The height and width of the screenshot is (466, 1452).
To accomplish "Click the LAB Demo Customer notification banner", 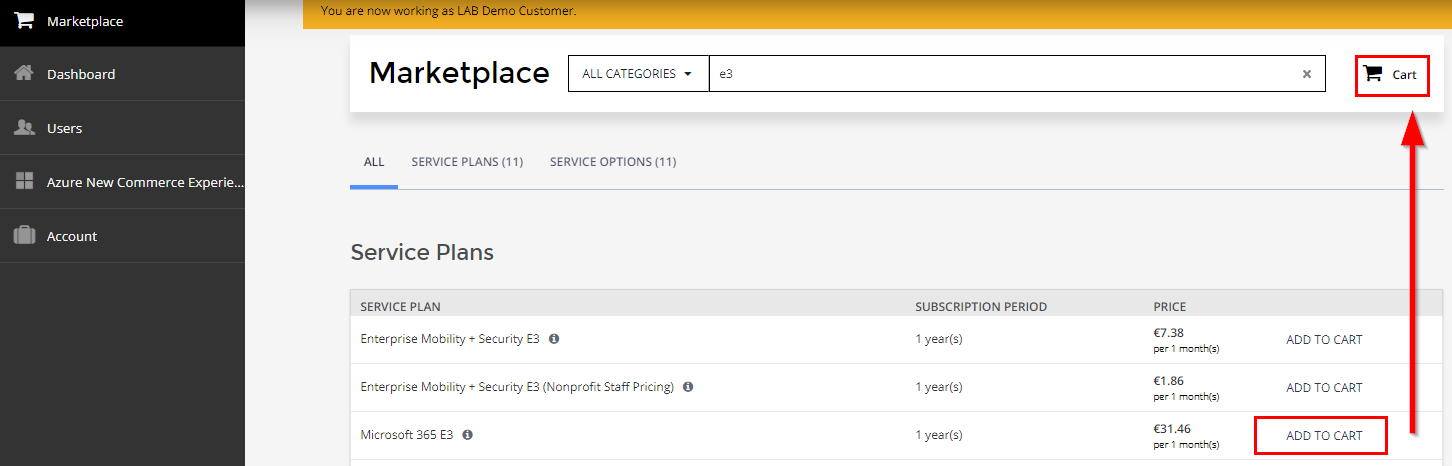I will pos(877,12).
